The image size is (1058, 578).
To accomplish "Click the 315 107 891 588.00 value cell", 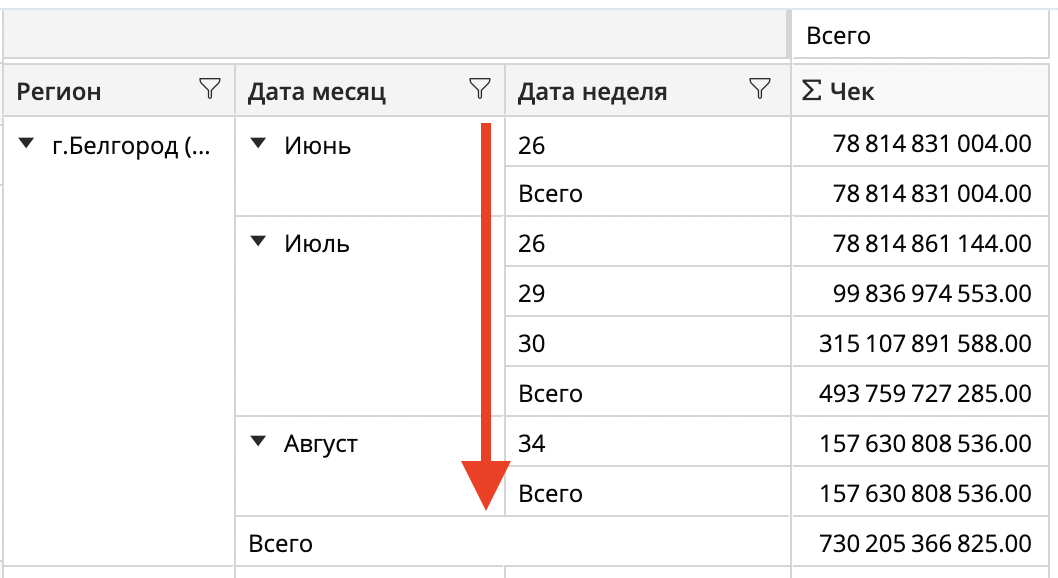I will [x=925, y=343].
